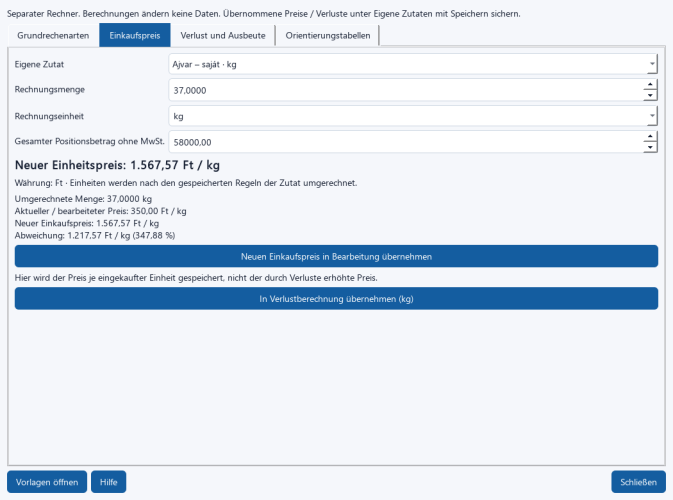Decrease Gesamter Positionsbetrag with the down arrow
The image size is (673, 500).
[650, 147]
